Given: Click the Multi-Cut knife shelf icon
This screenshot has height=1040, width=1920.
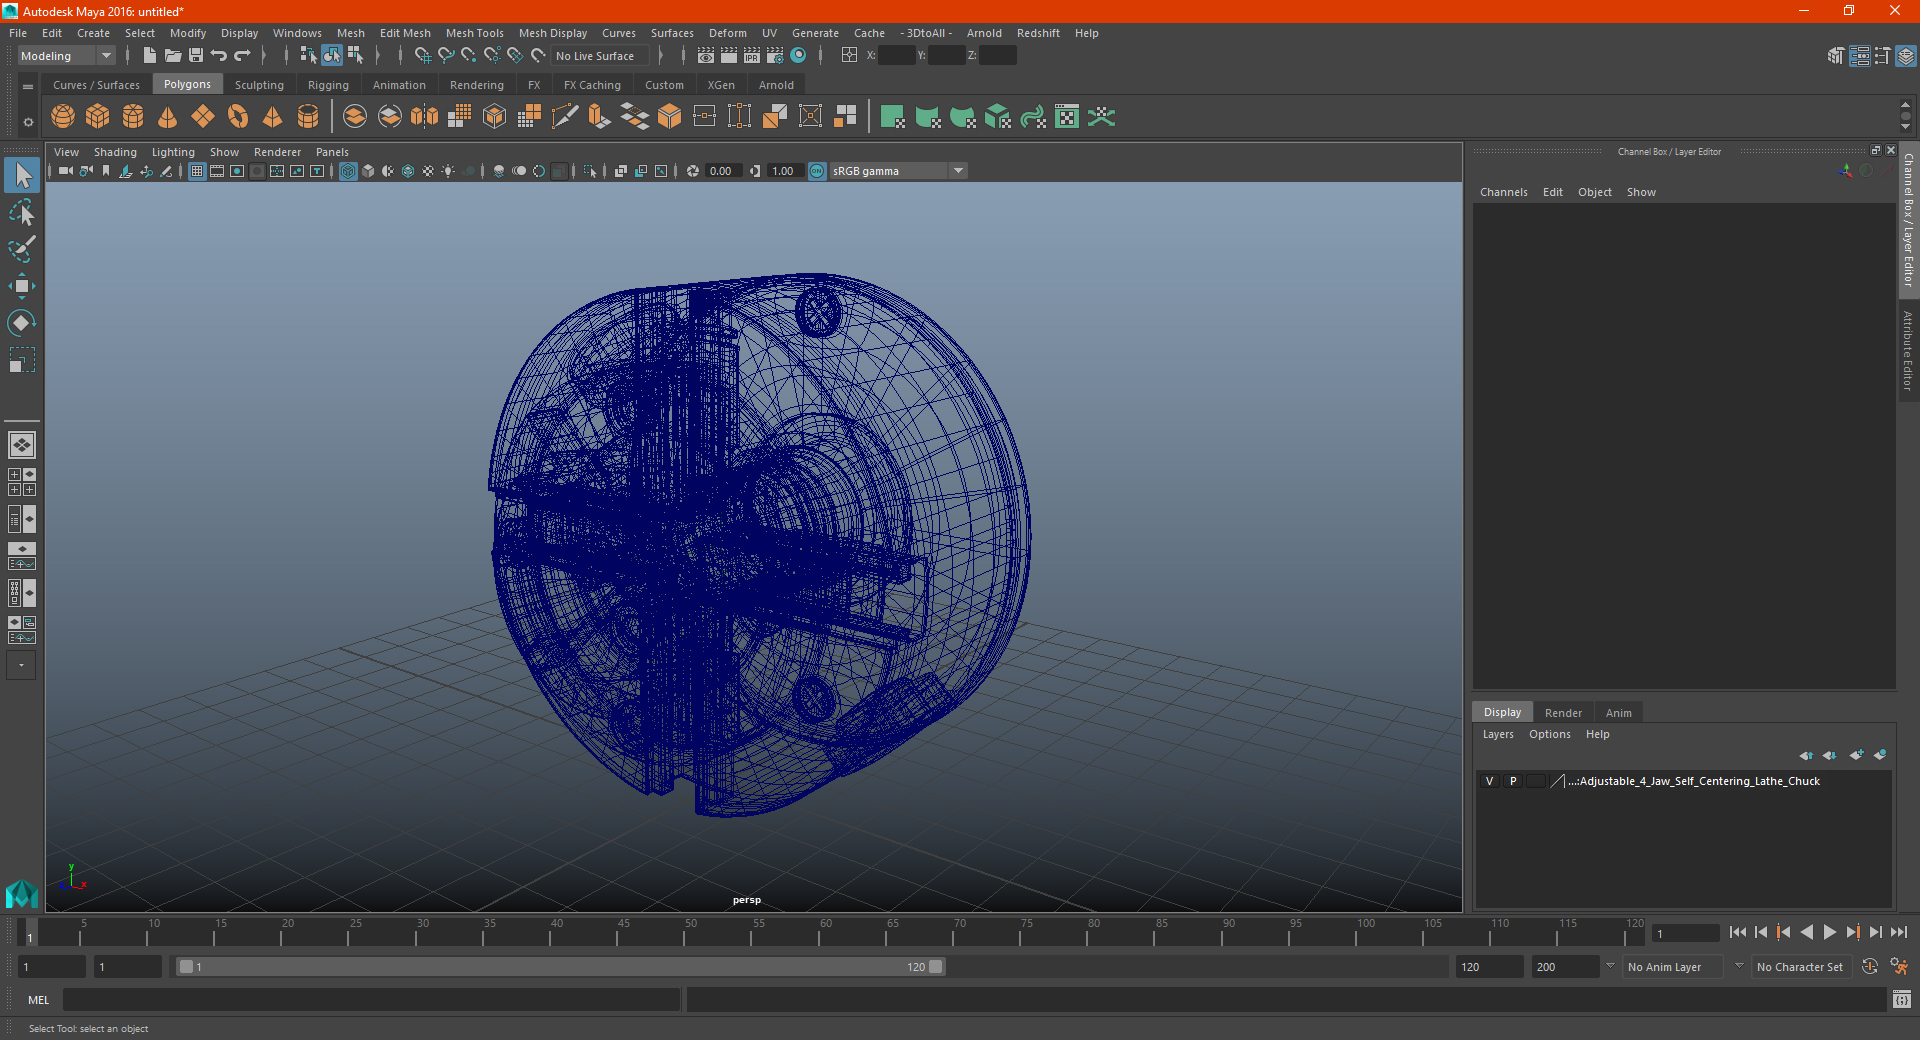Looking at the screenshot, I should click(x=565, y=117).
